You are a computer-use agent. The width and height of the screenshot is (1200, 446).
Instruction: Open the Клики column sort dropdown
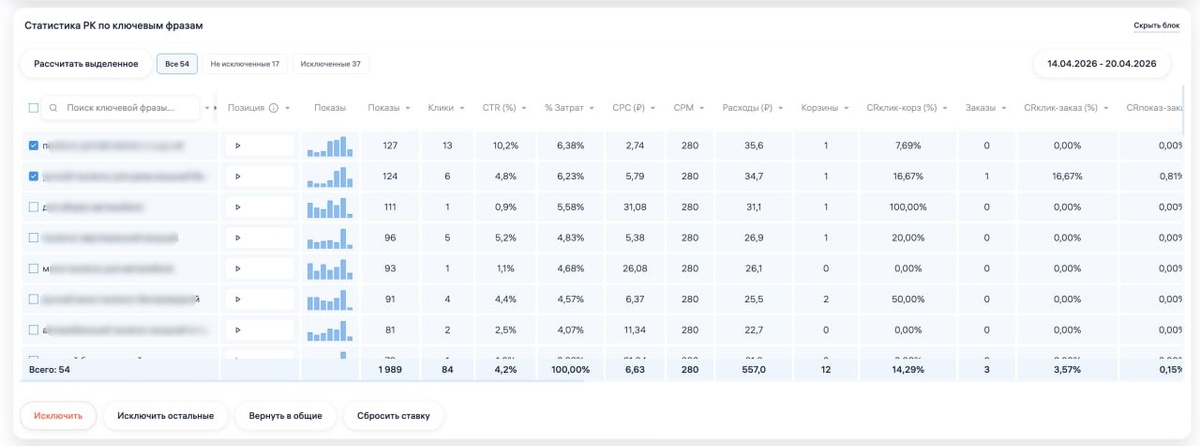462,108
